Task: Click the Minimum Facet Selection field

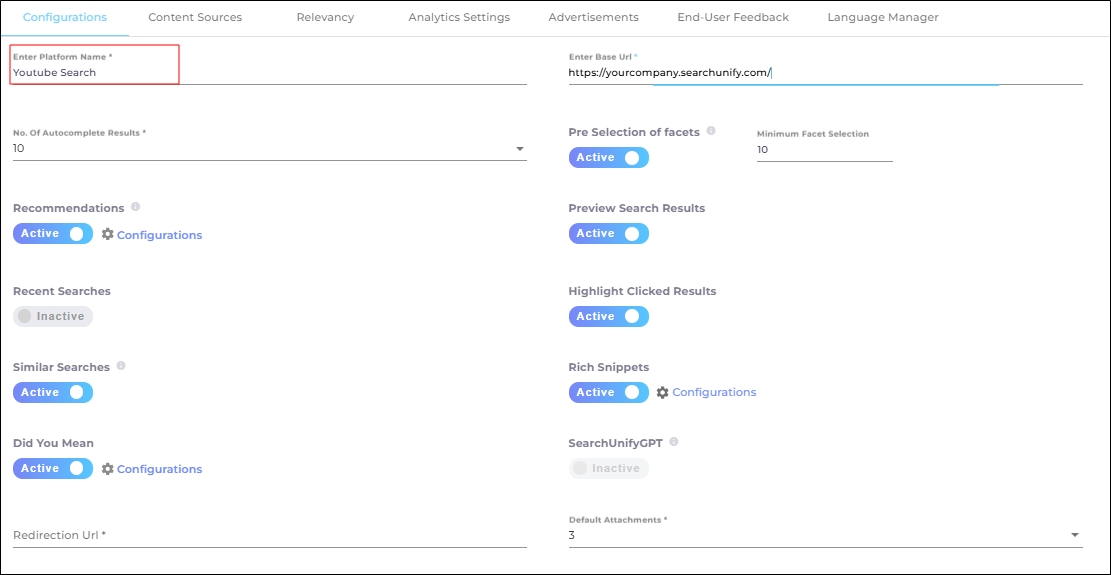Action: (x=824, y=150)
